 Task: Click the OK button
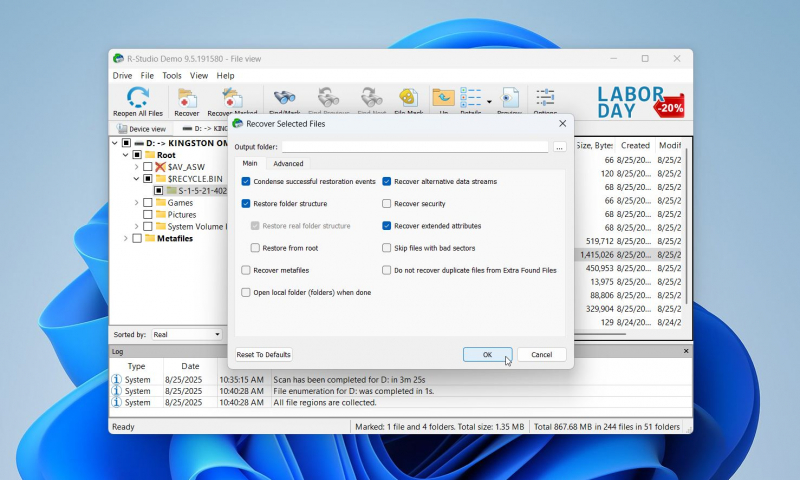(487, 355)
